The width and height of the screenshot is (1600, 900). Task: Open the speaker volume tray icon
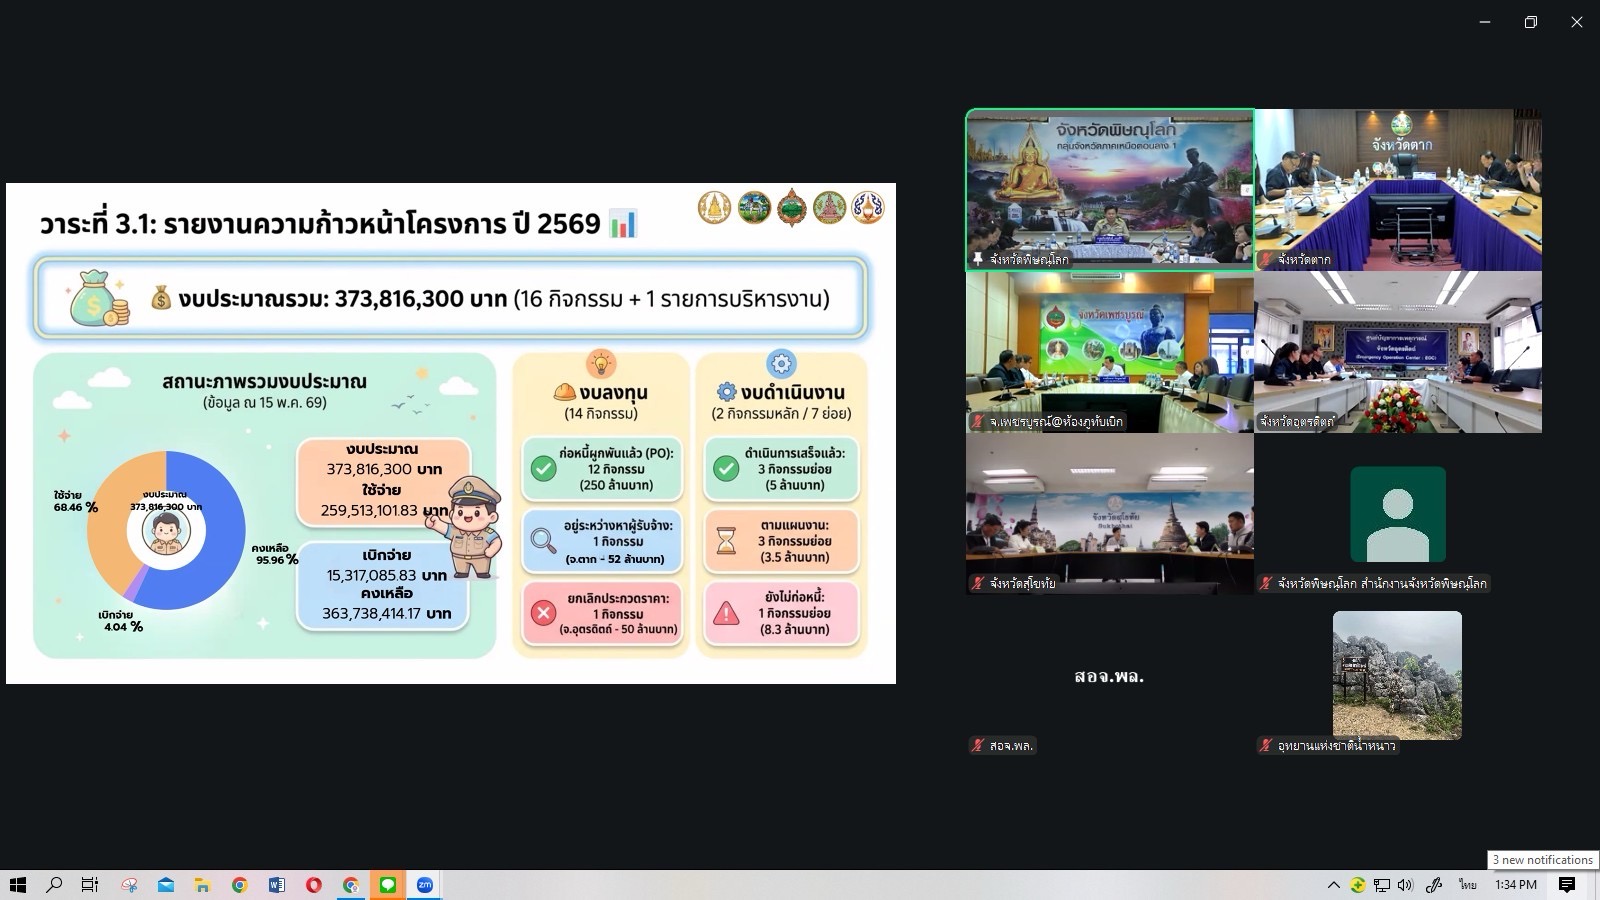coord(1406,885)
